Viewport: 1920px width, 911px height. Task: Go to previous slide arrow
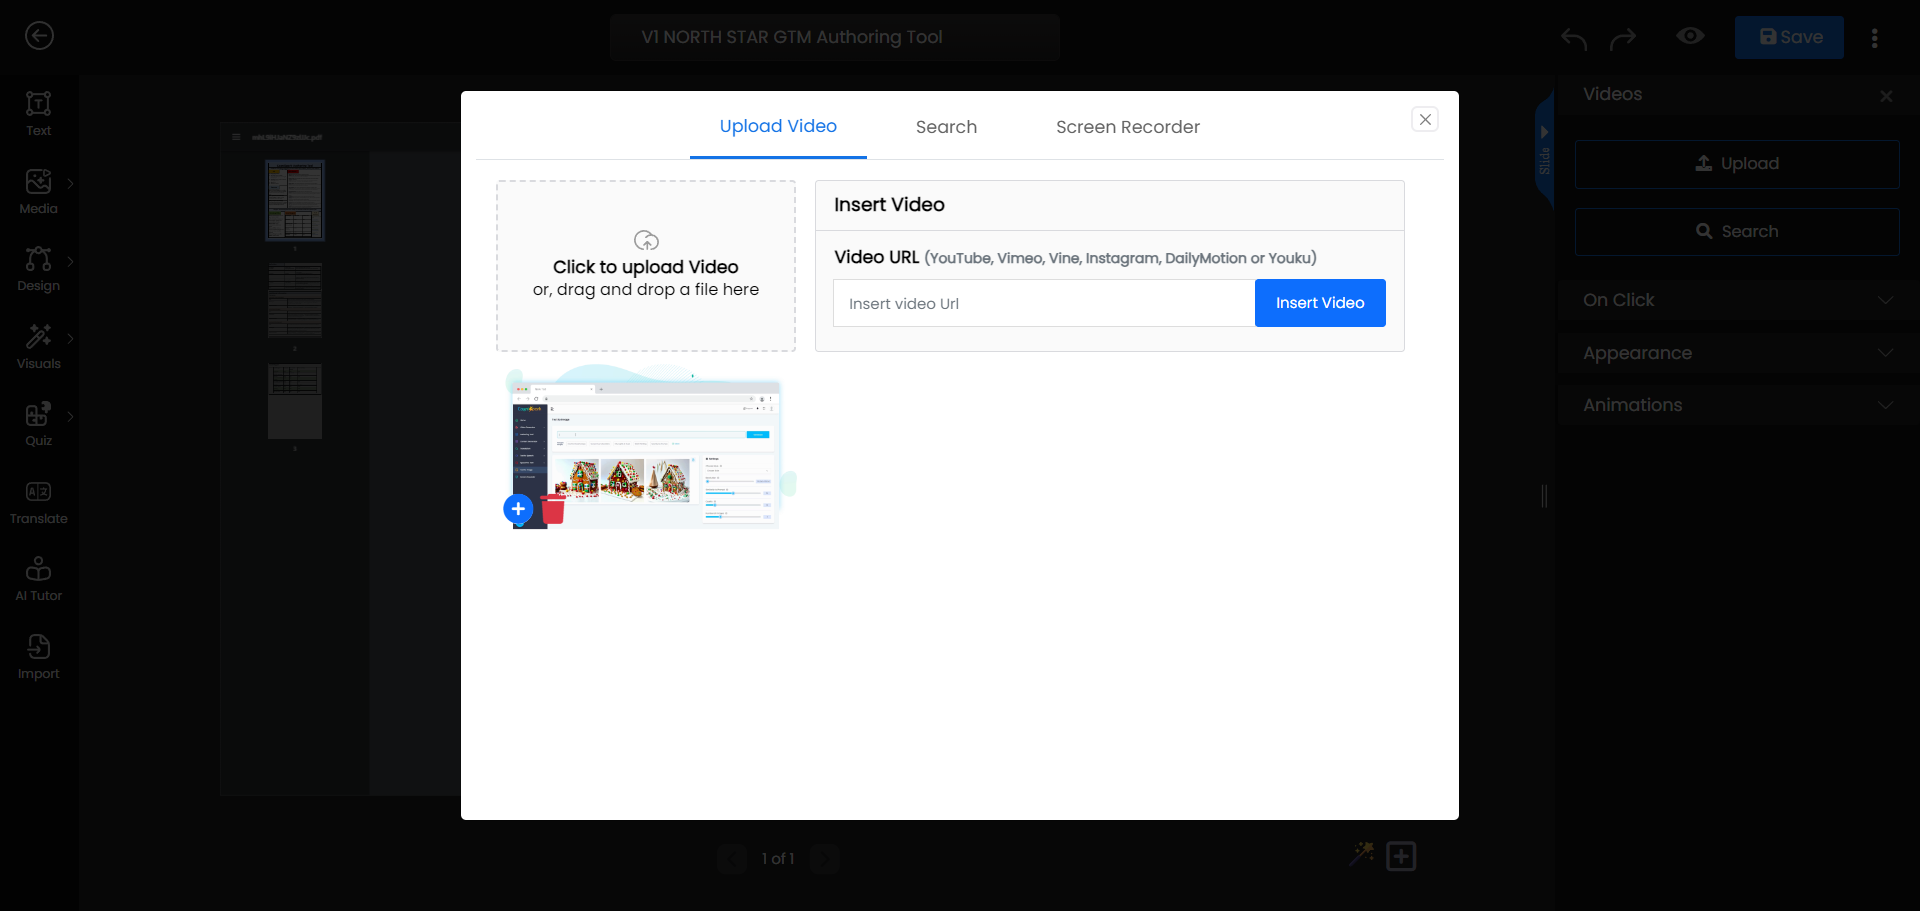(732, 859)
